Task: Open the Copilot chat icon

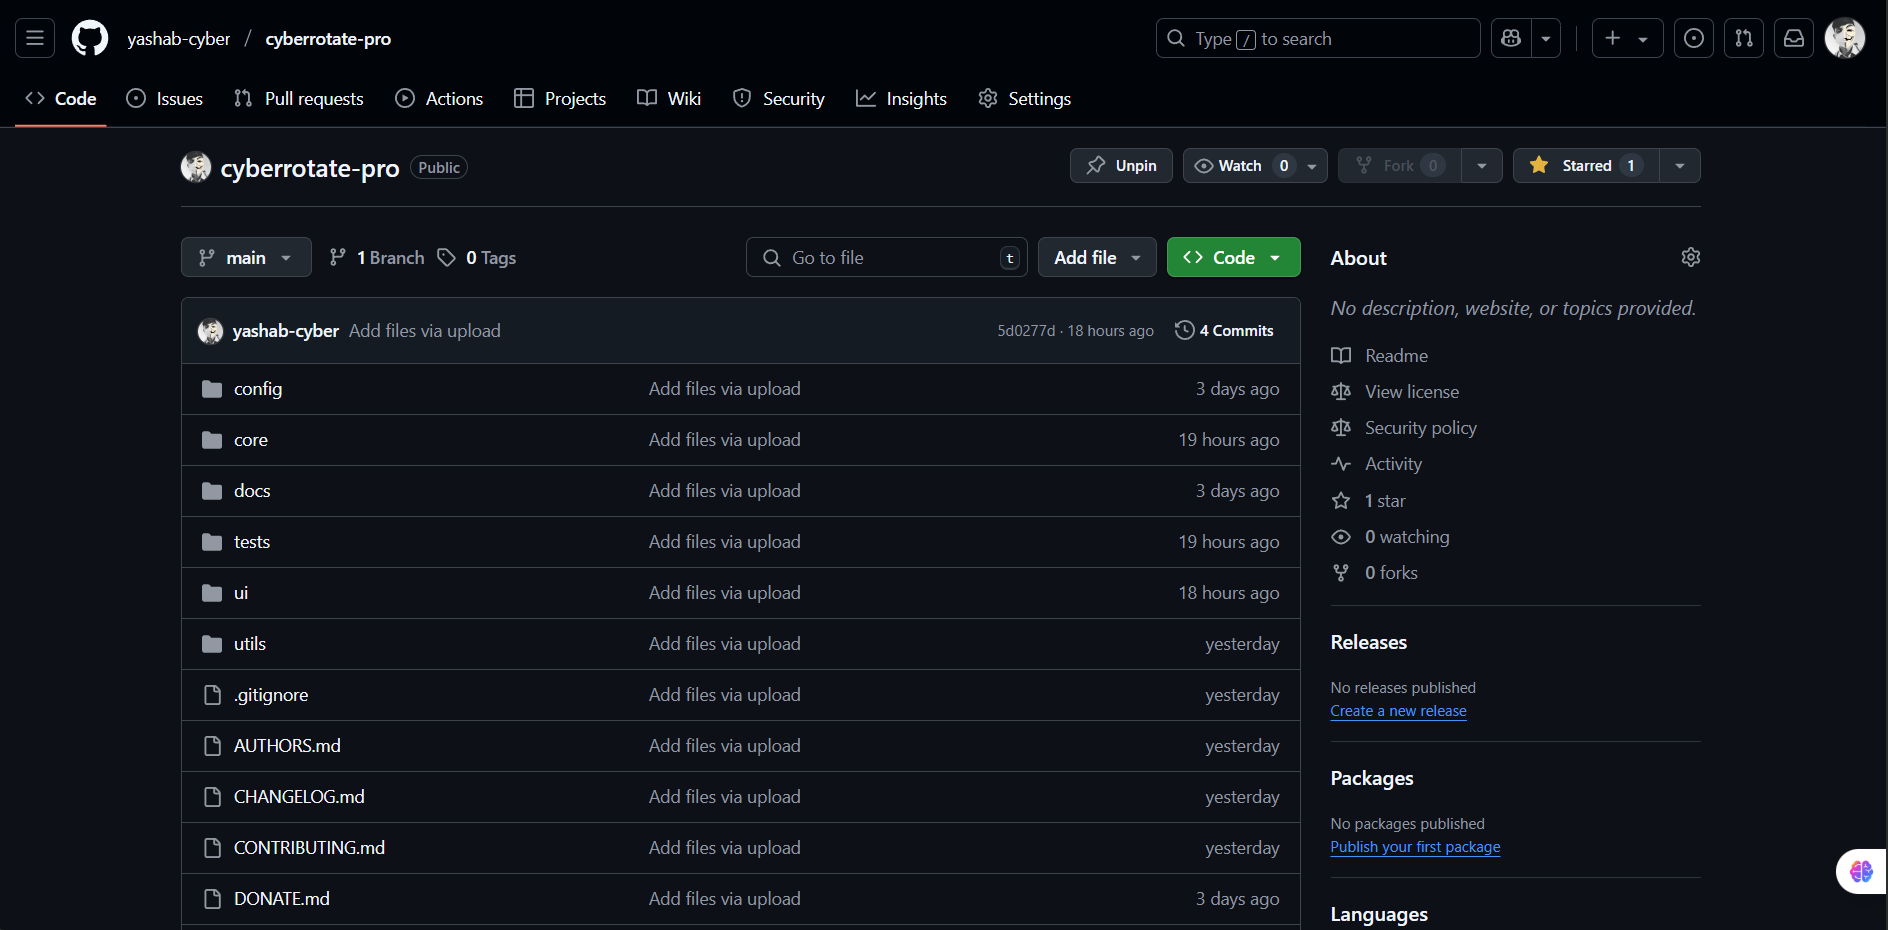Action: click(x=1511, y=39)
